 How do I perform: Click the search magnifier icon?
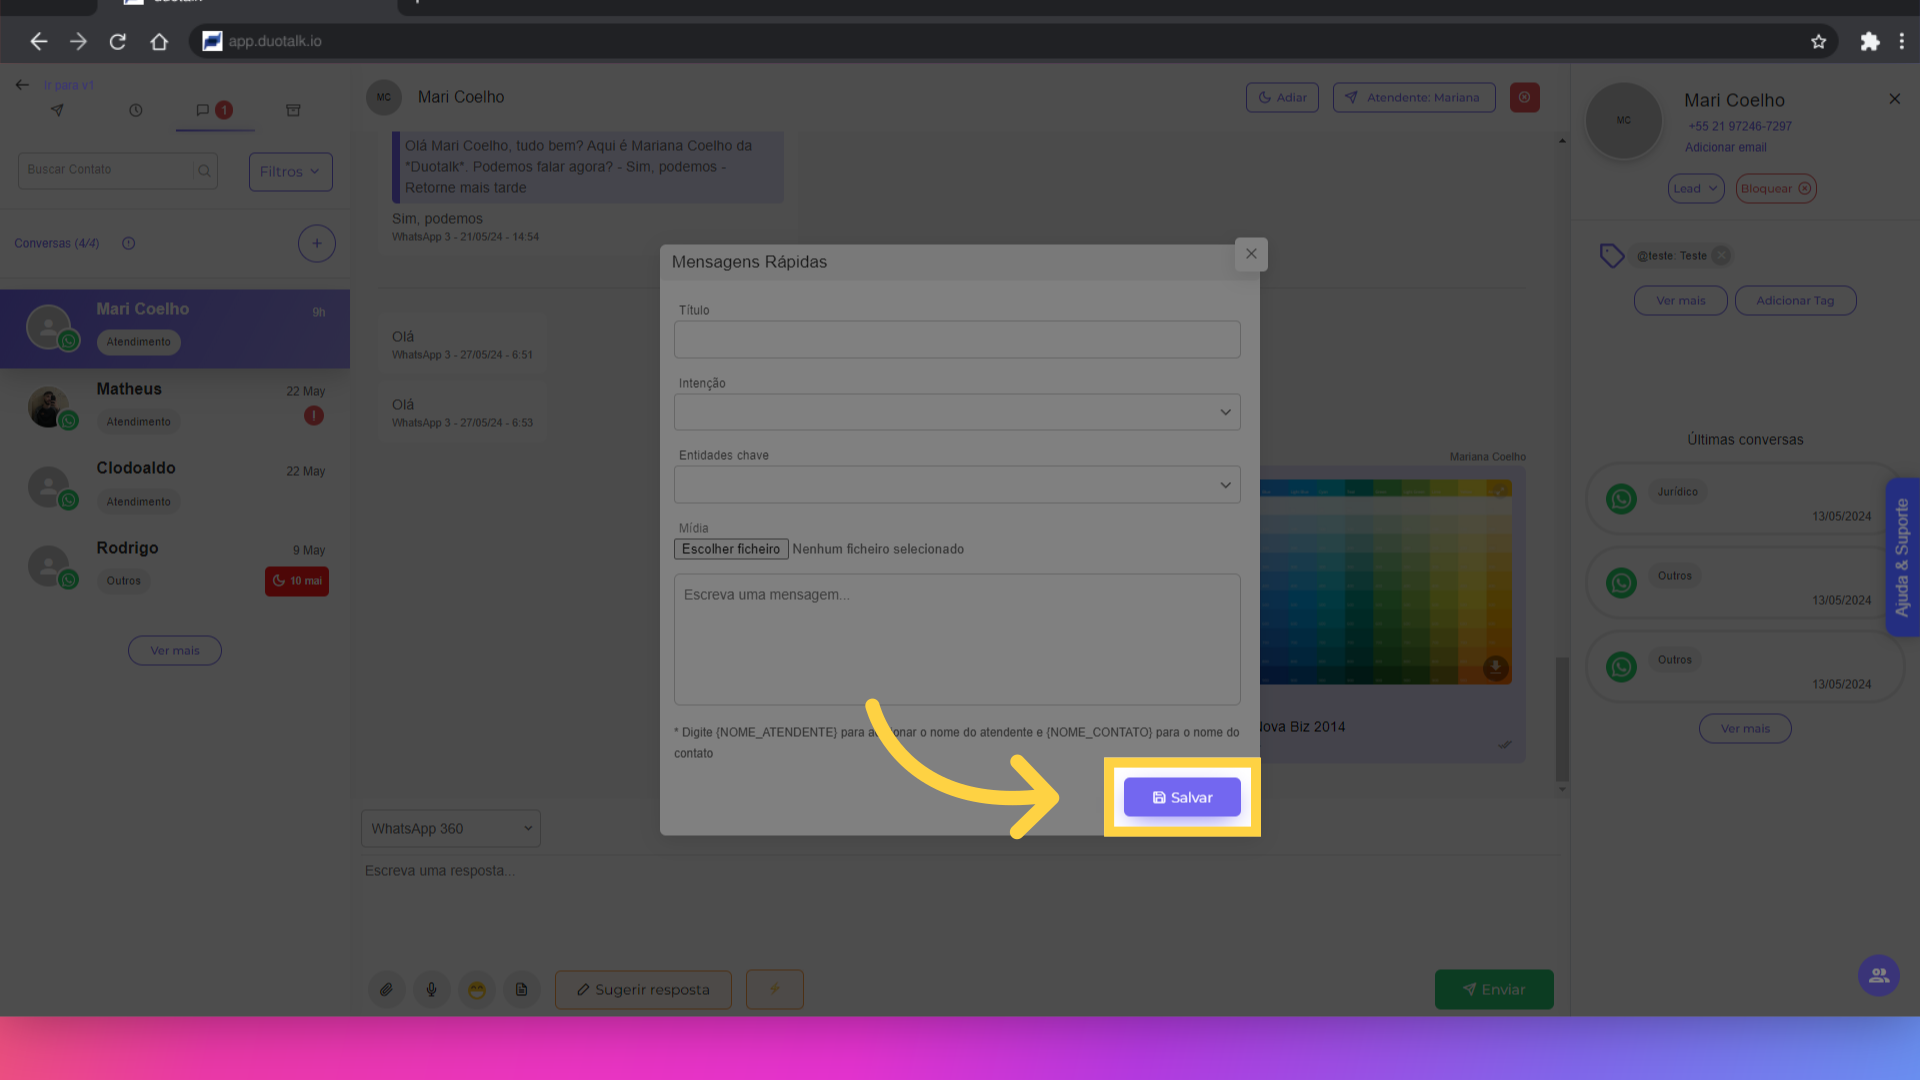click(x=204, y=171)
